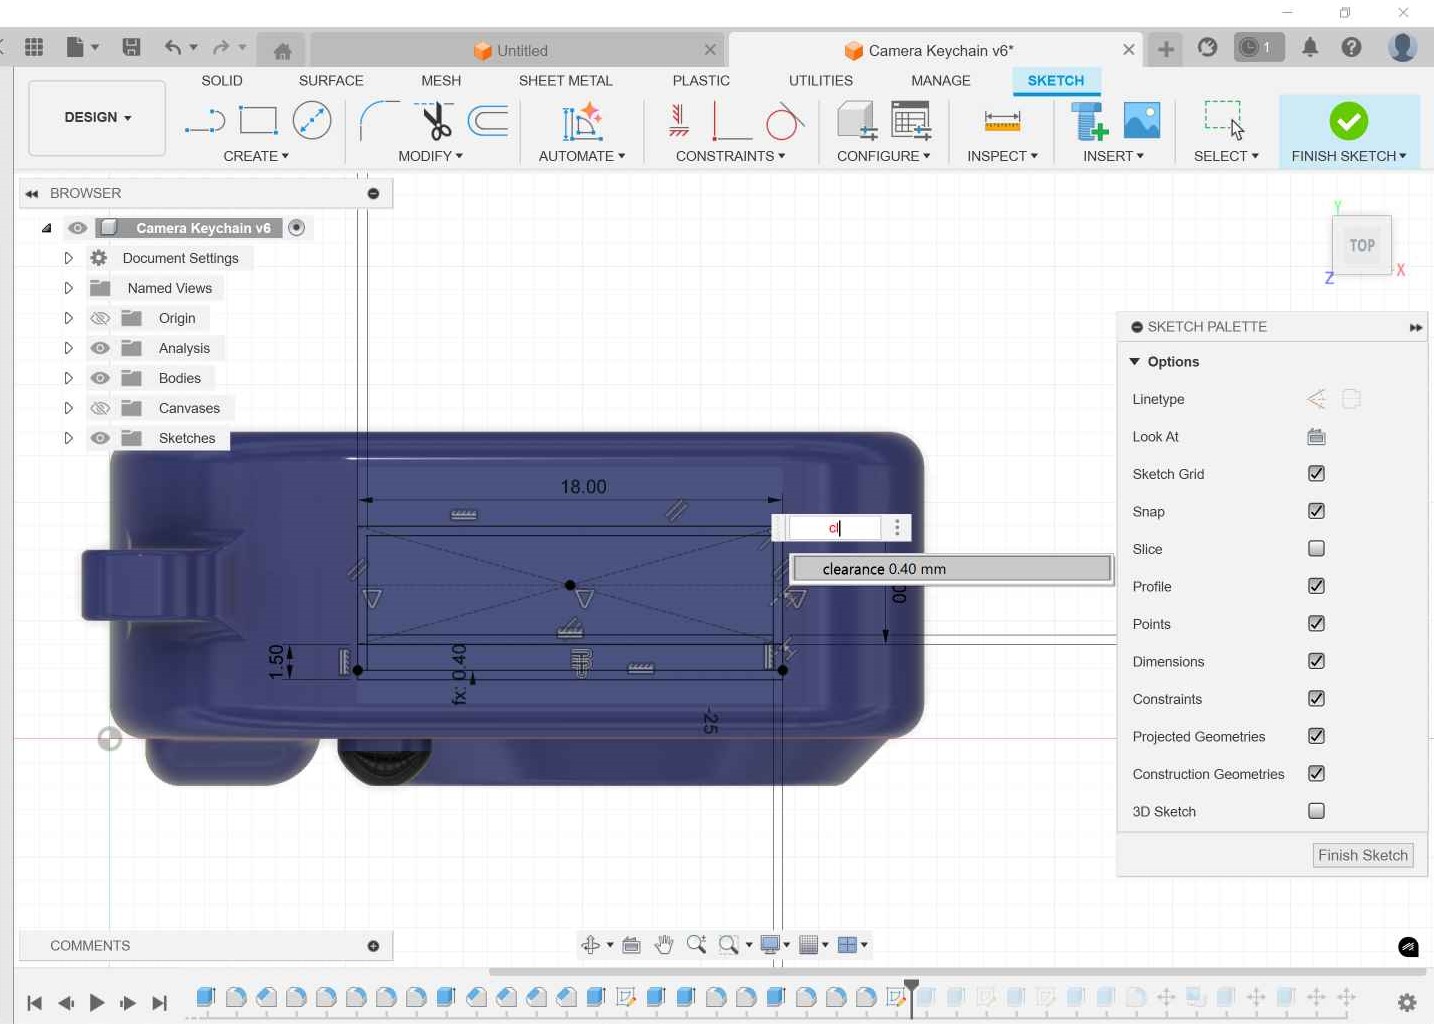Collapse the Options section in Sketch Palette
Viewport: 1434px width, 1024px height.
click(x=1135, y=362)
